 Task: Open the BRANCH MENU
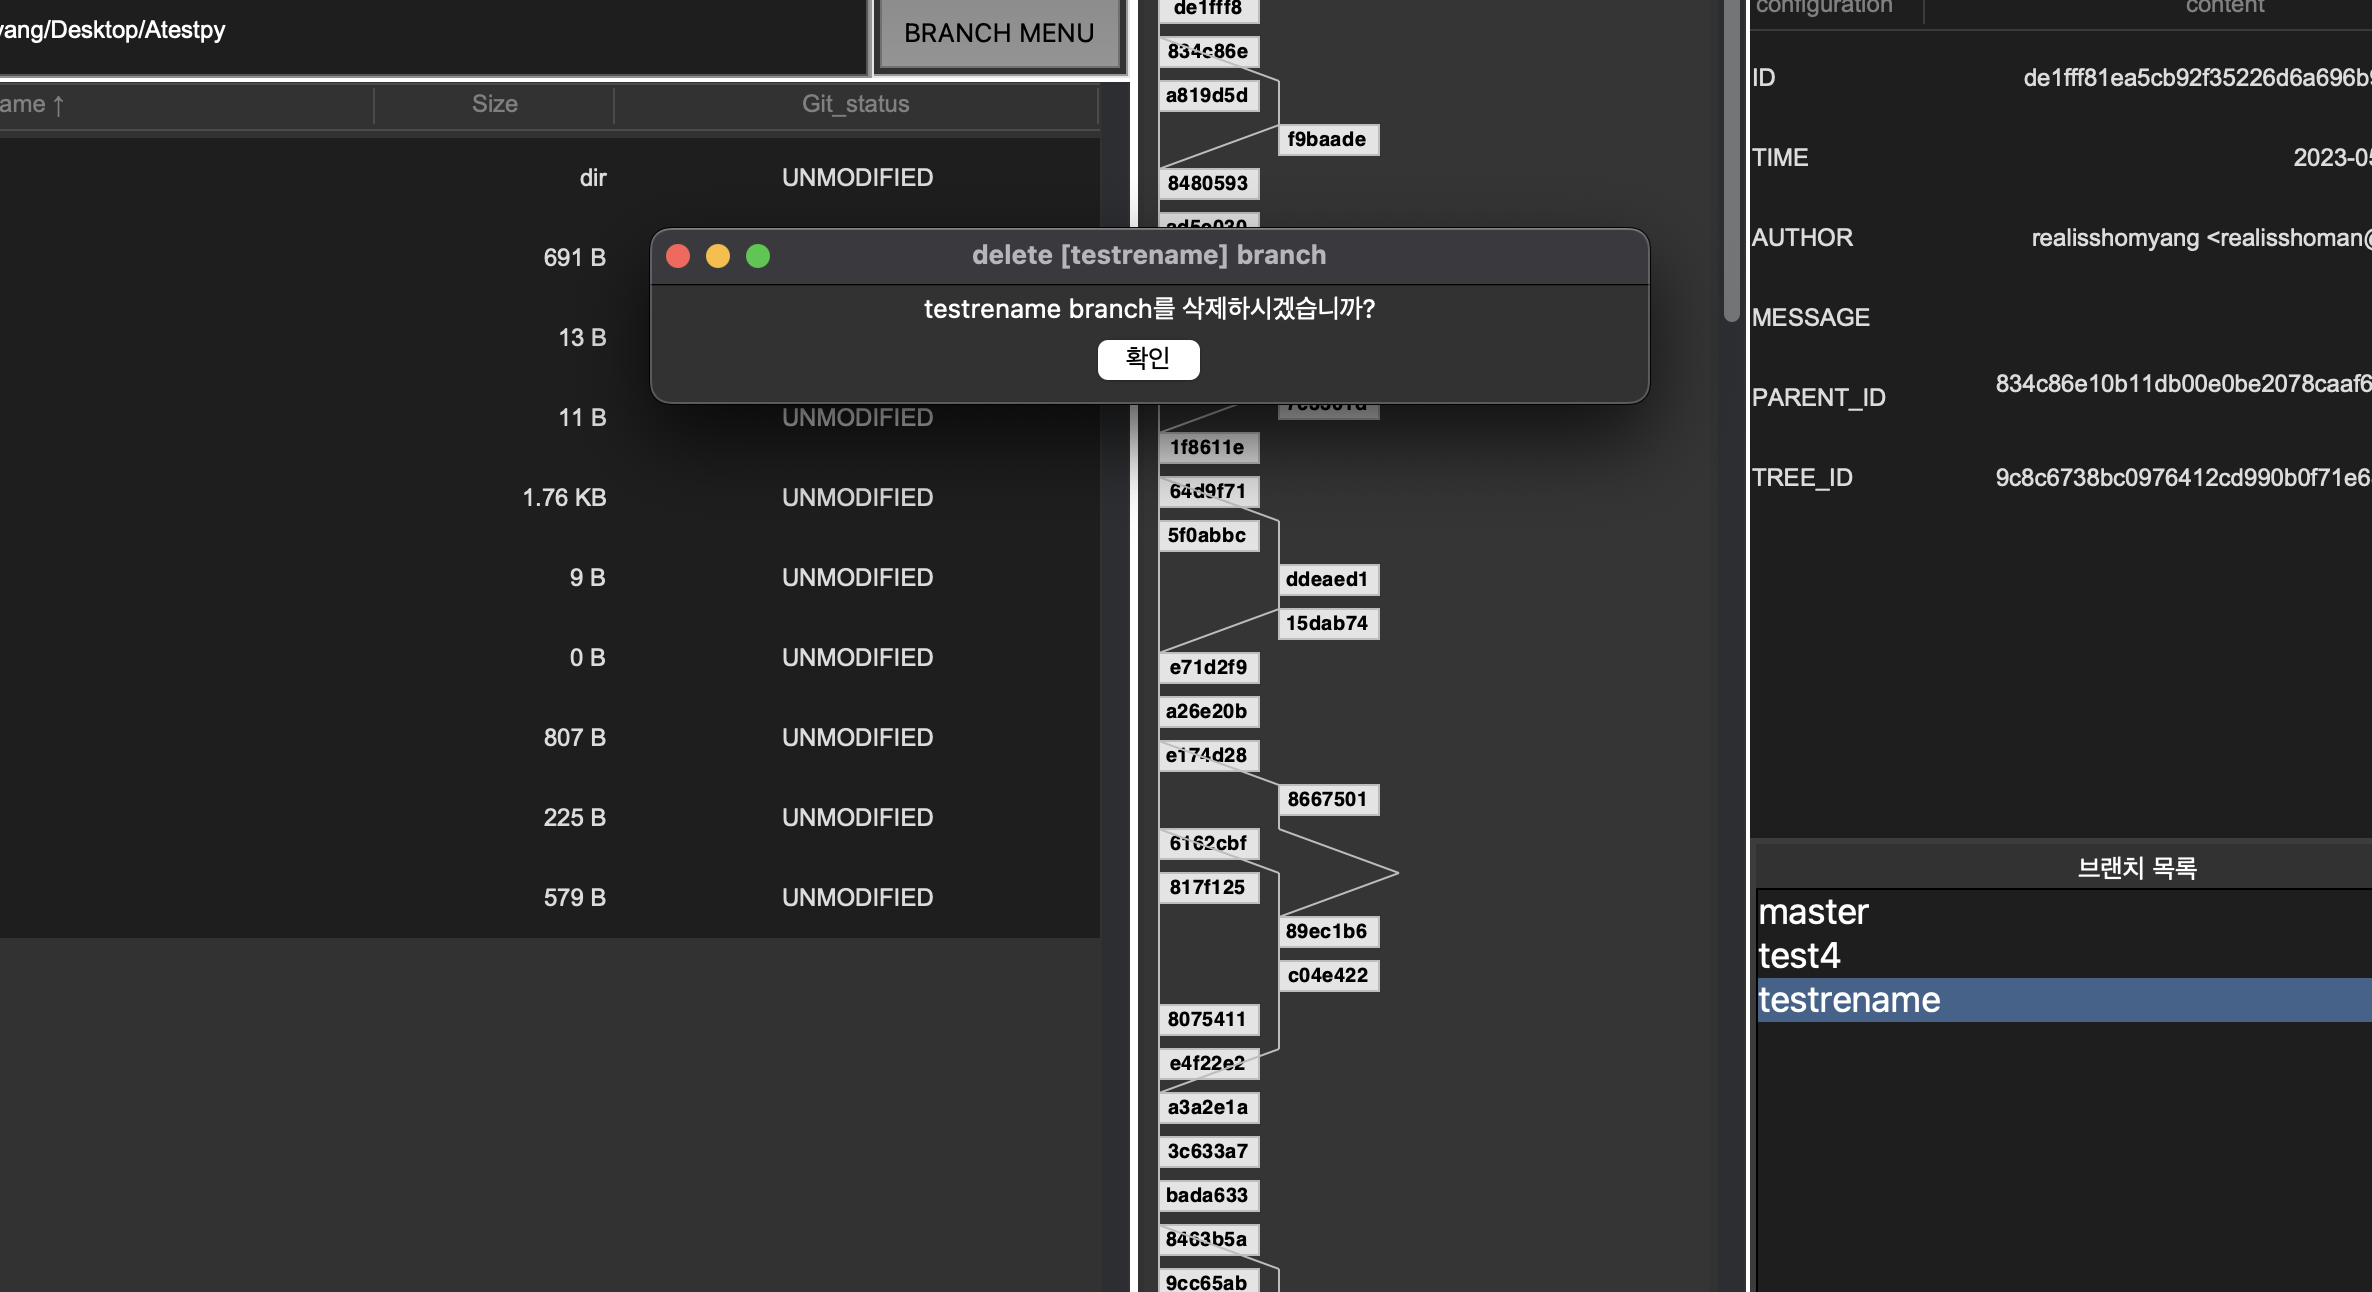tap(998, 34)
